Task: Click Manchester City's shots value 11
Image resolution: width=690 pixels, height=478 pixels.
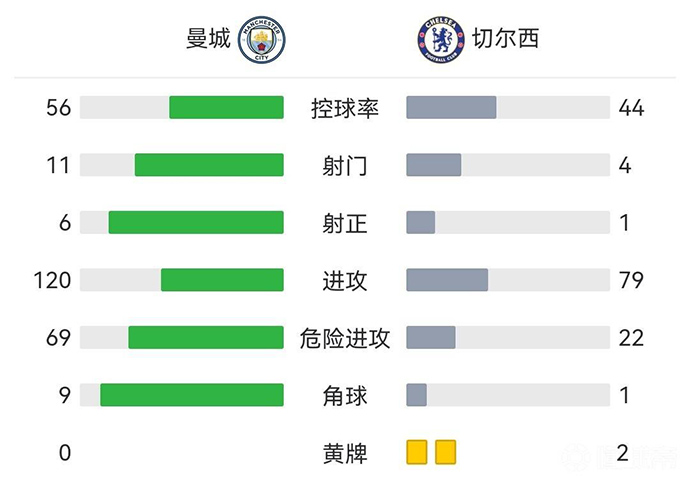Action: point(59,166)
